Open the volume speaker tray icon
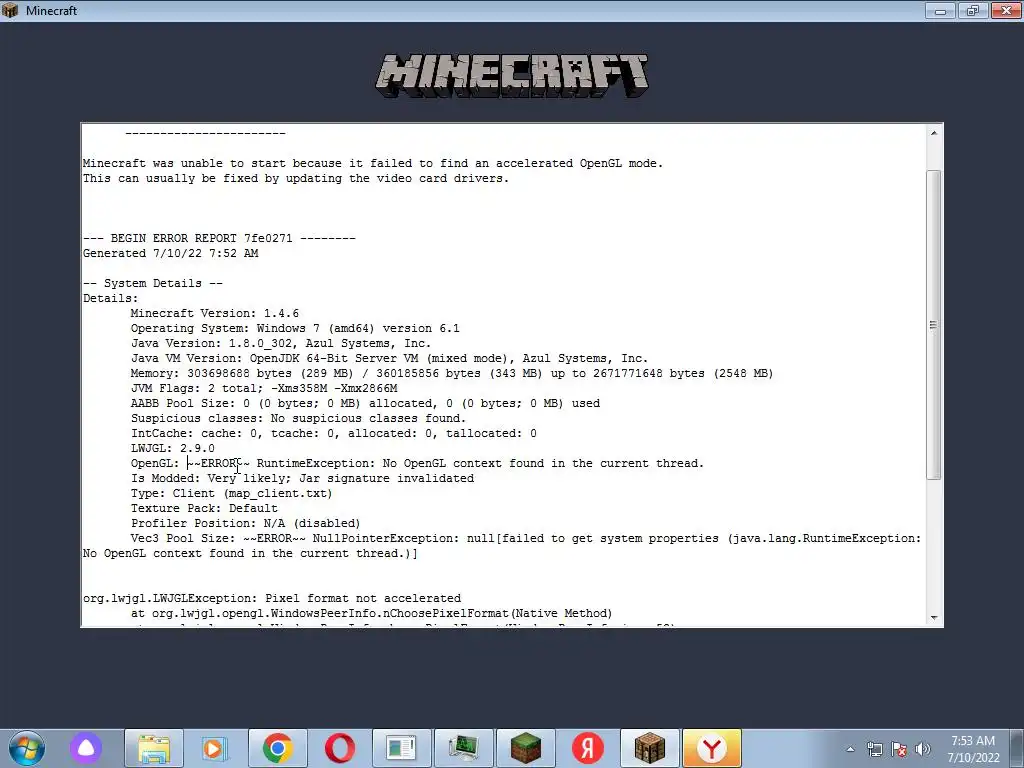 point(922,749)
